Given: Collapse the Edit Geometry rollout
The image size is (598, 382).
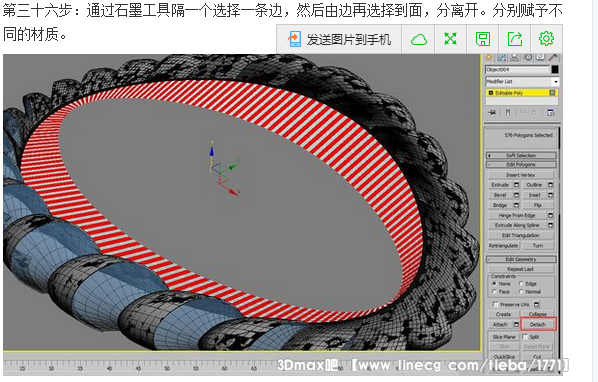Looking at the screenshot, I should [x=521, y=259].
